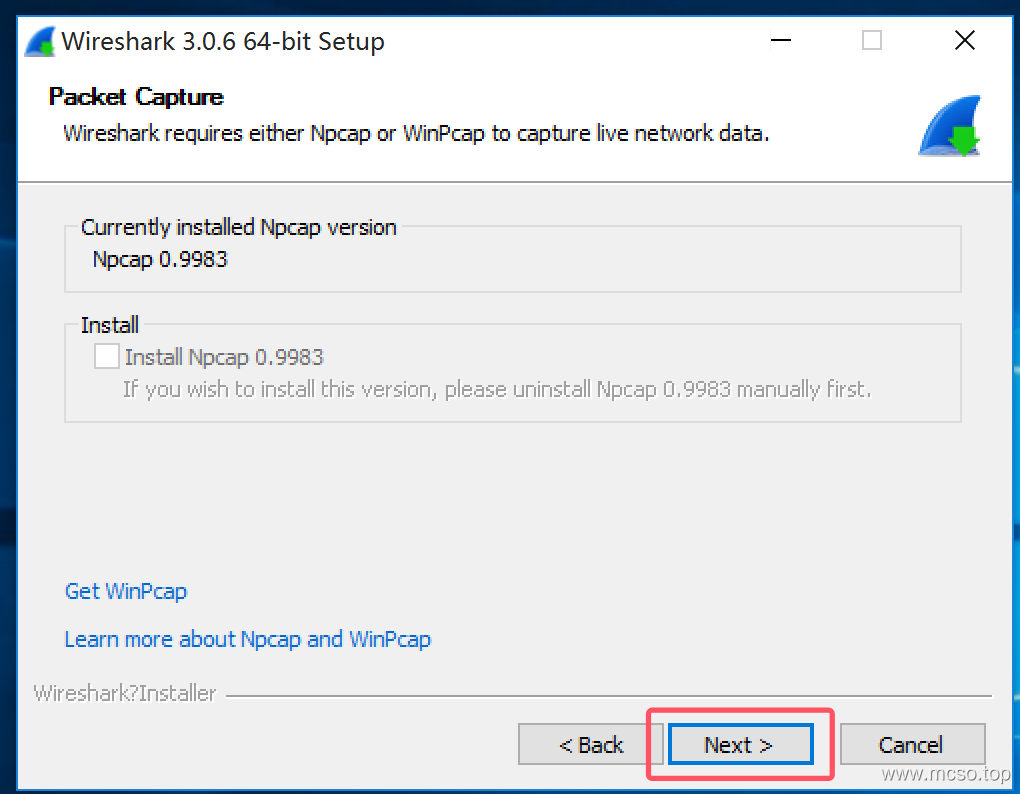The height and width of the screenshot is (794, 1020).
Task: Click the disabled maximize button
Action: 872,40
